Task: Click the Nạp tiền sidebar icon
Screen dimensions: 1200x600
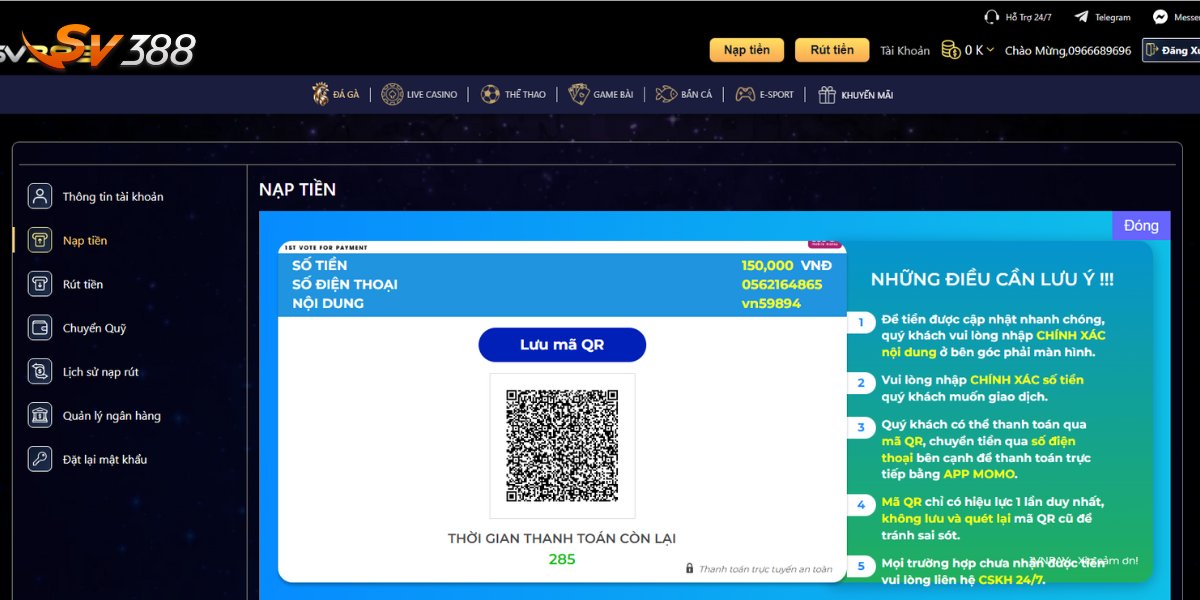Action: point(40,240)
